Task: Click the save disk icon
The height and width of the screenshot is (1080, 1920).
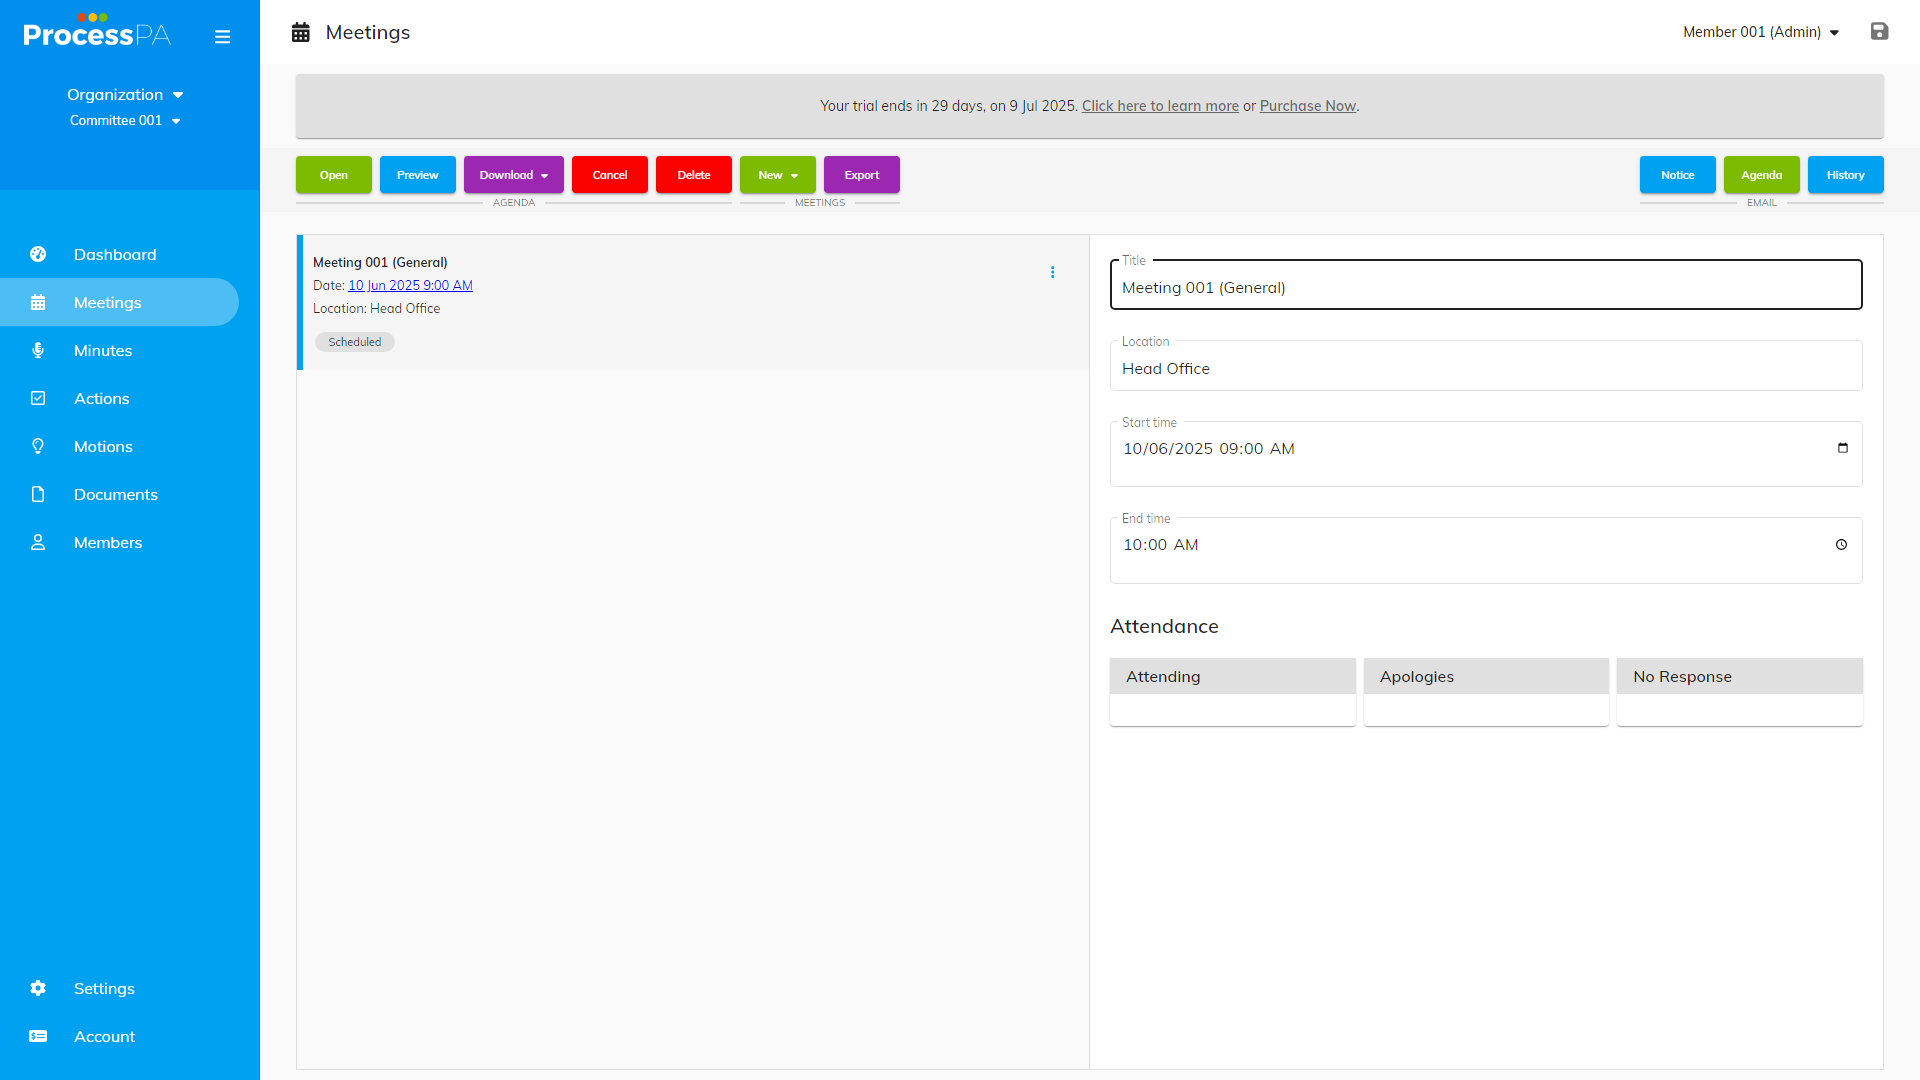Action: (x=1879, y=32)
